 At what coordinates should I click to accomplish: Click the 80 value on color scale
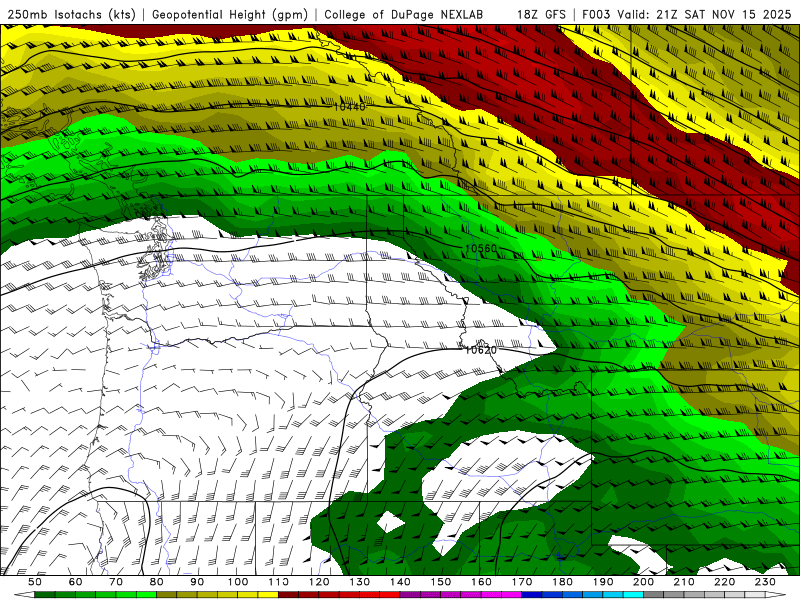click(x=157, y=582)
